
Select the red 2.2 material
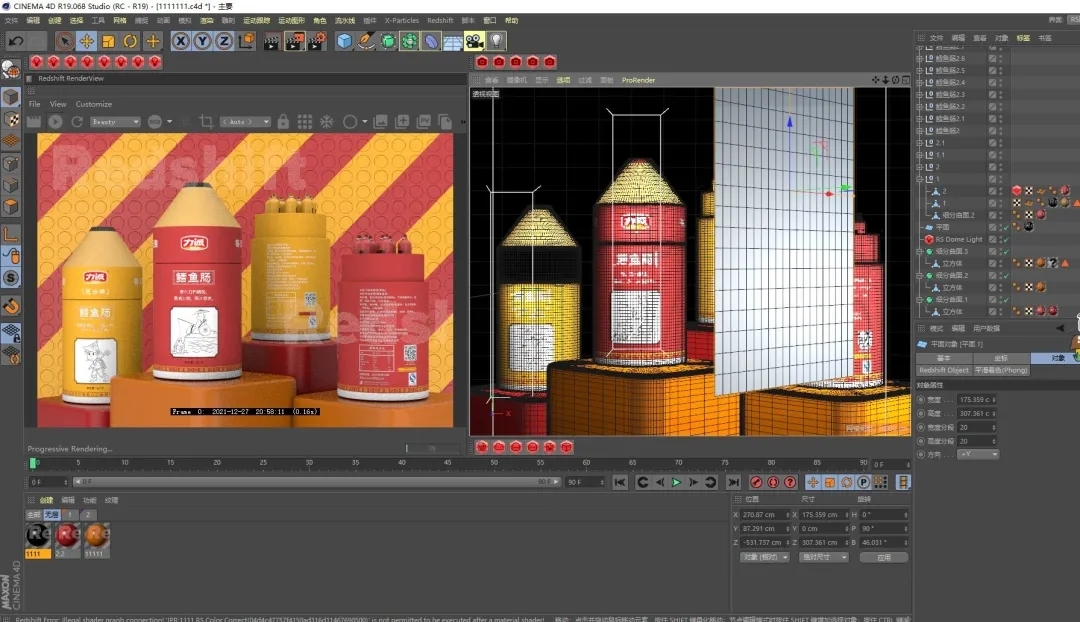click(68, 540)
